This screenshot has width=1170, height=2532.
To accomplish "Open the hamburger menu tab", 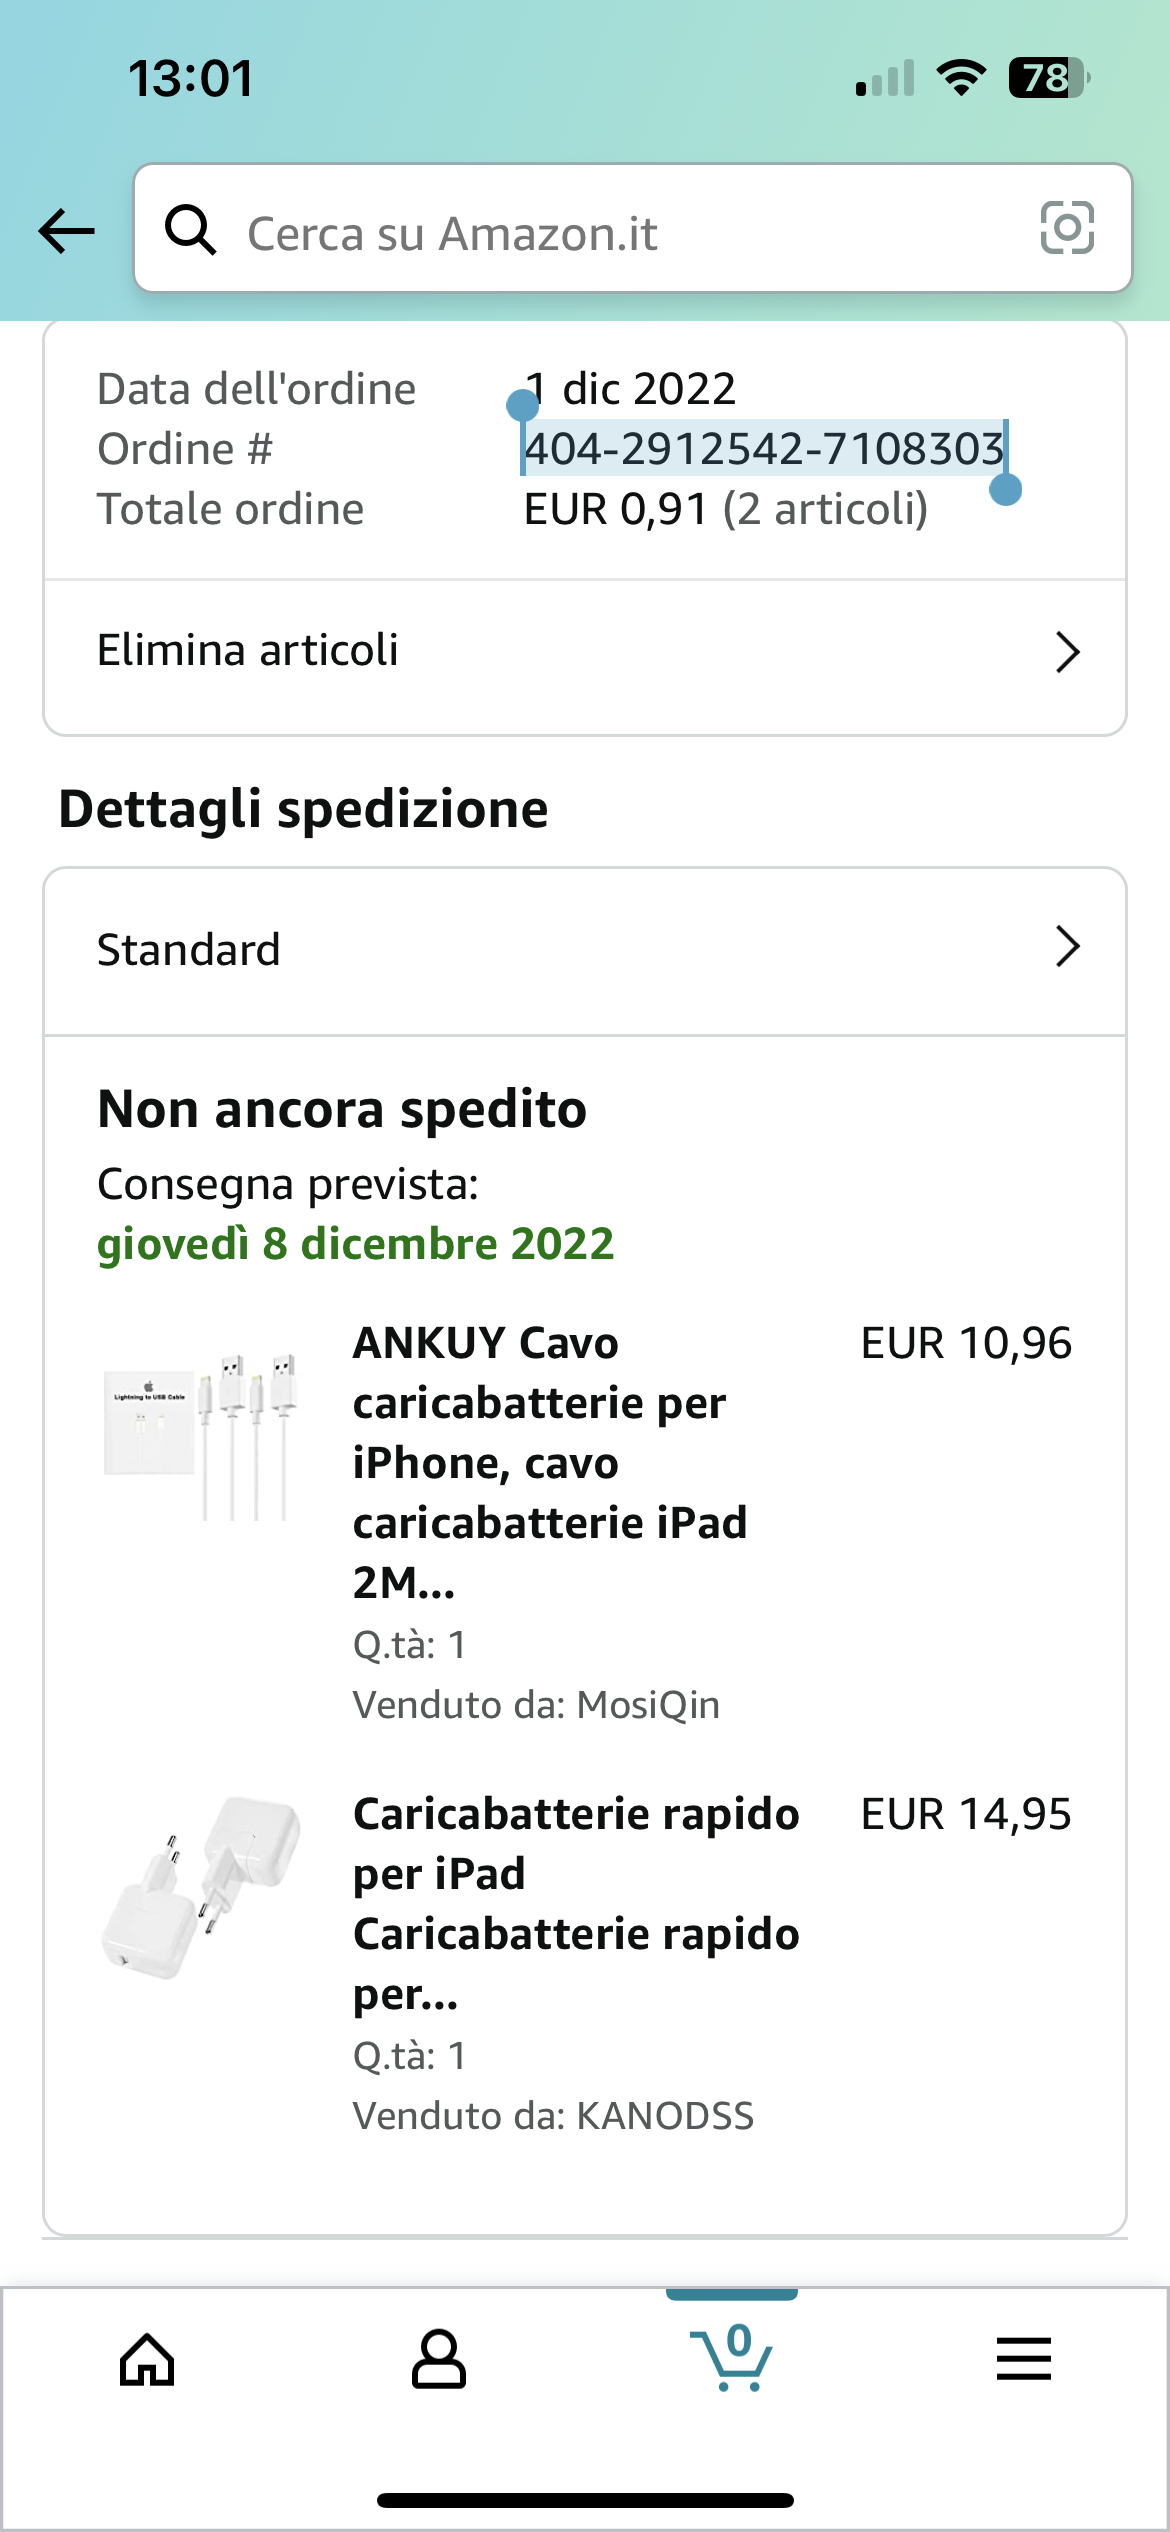I will 1023,2360.
